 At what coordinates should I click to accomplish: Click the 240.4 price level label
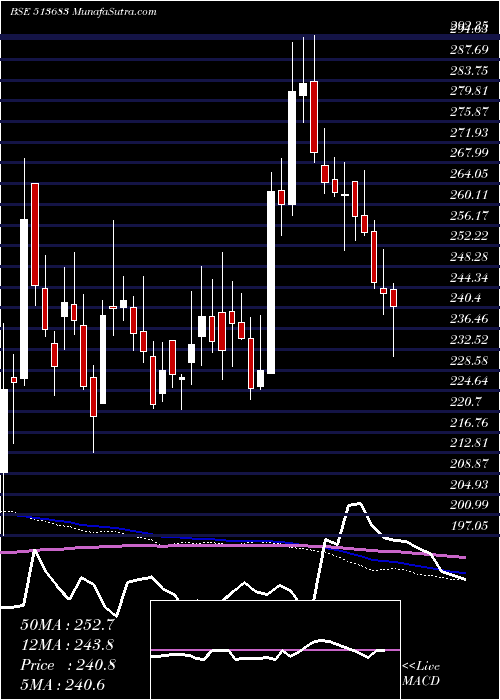point(466,298)
